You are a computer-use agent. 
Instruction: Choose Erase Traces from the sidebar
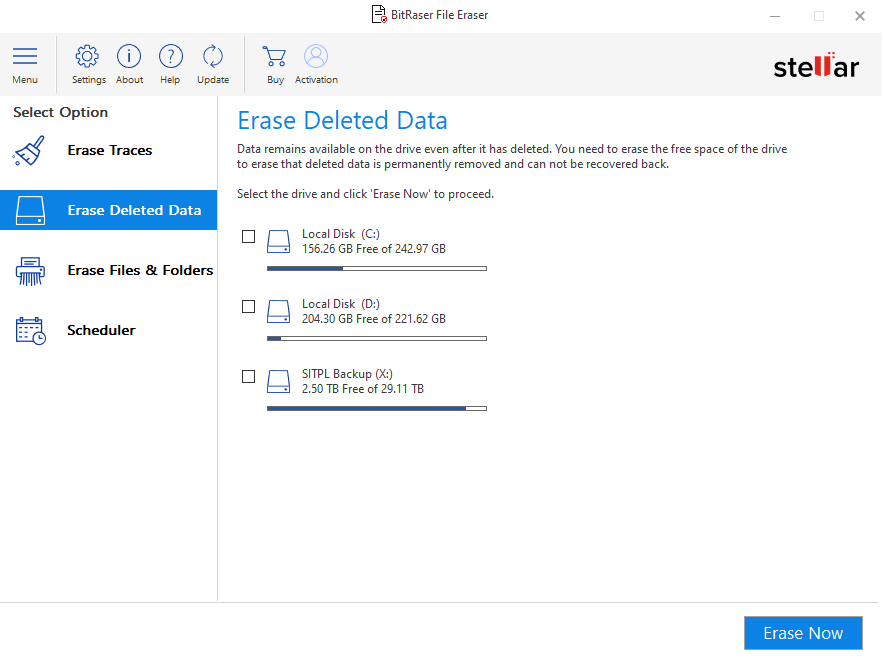click(110, 150)
